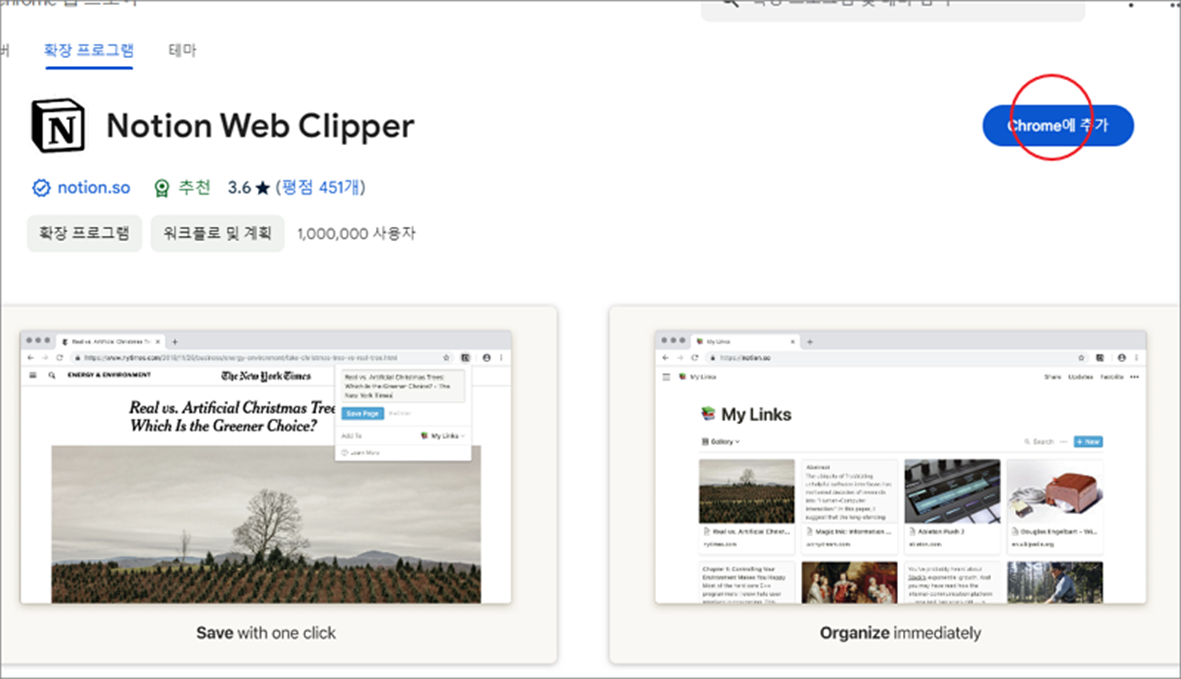Click the Organize immediately caption
This screenshot has width=1181, height=679.
[x=900, y=633]
